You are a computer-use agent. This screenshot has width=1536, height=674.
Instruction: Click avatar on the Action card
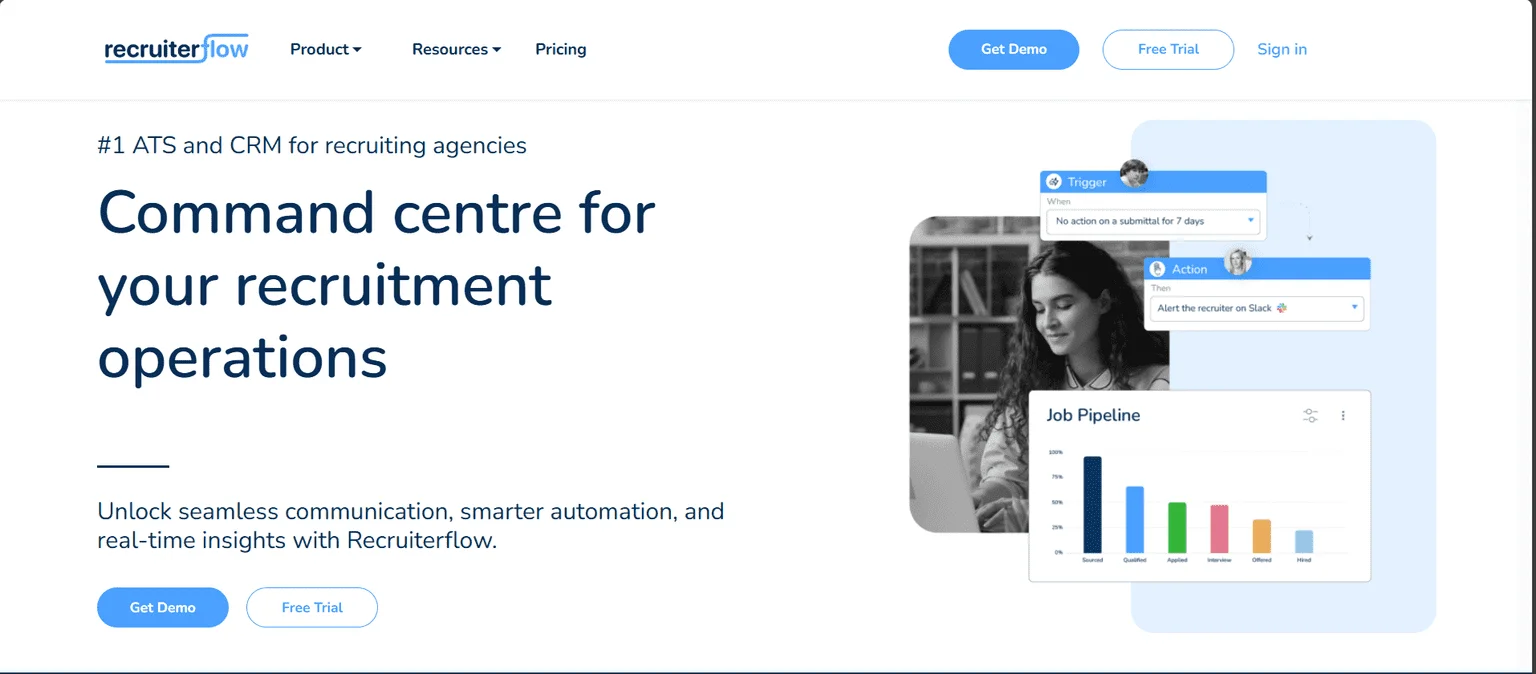1239,261
